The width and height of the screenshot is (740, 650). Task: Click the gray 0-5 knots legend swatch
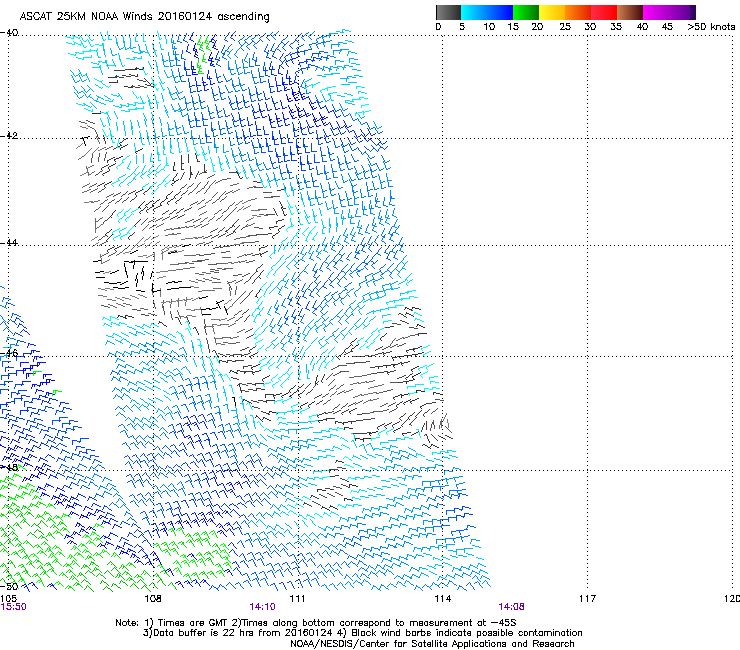point(448,12)
